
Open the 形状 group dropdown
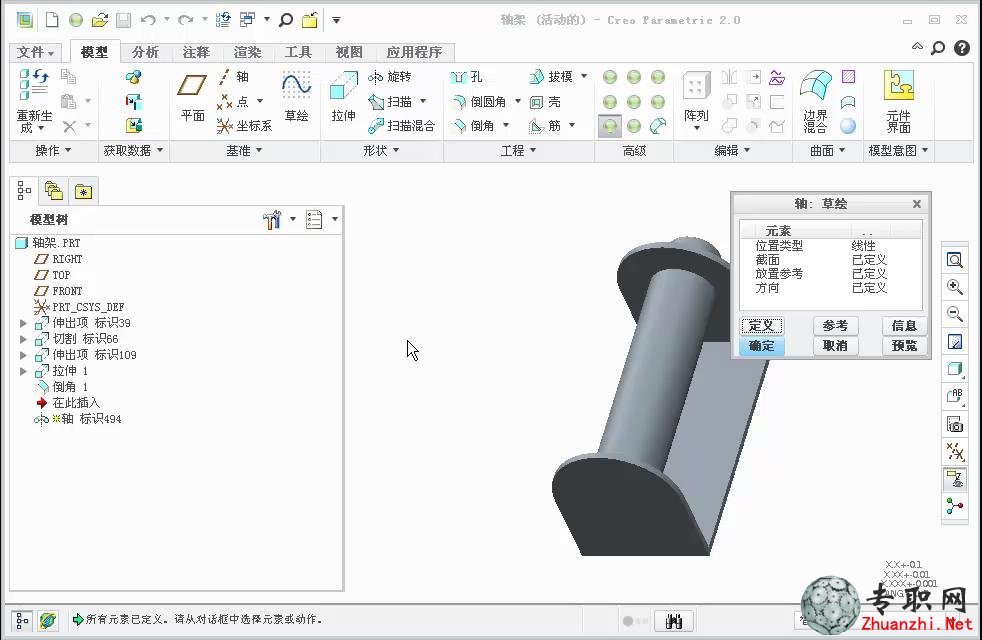[381, 151]
